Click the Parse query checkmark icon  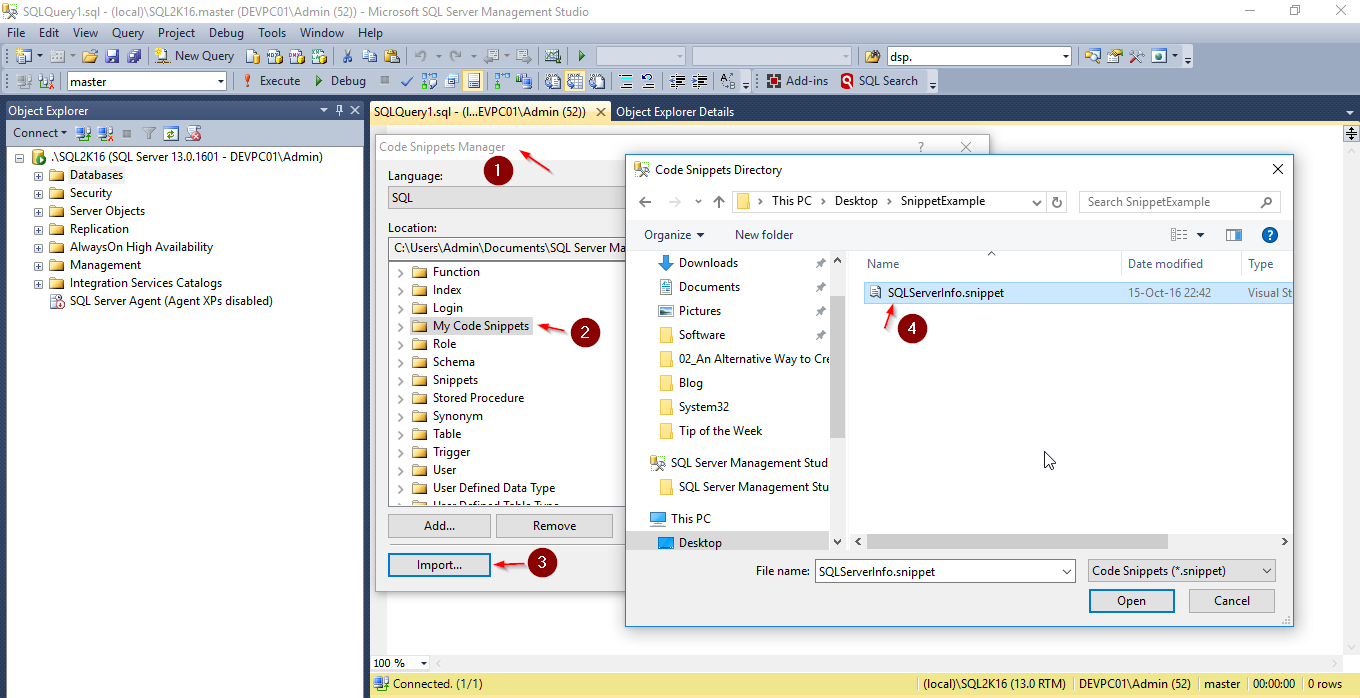(407, 81)
